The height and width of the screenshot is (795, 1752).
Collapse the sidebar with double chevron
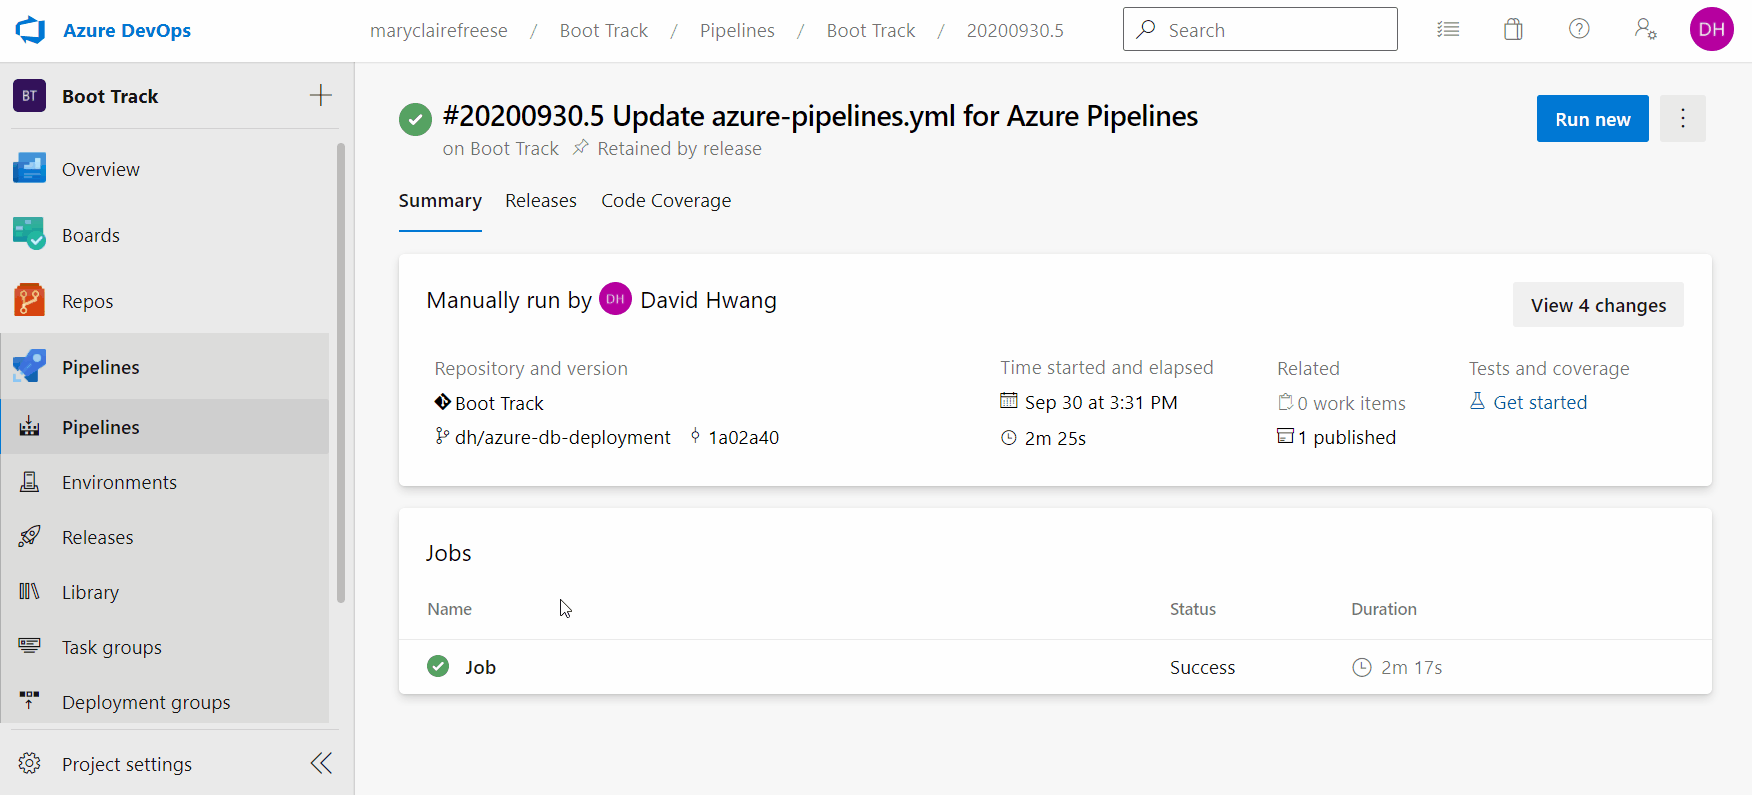pos(321,764)
